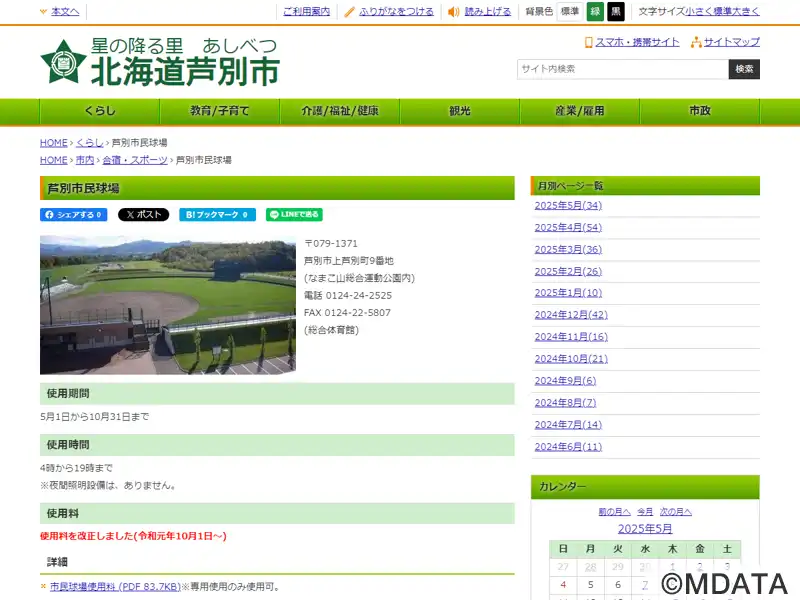Viewport: 800px width, 600px height.
Task: Open ご利用案内 usage guide link
Action: pyautogui.click(x=307, y=11)
